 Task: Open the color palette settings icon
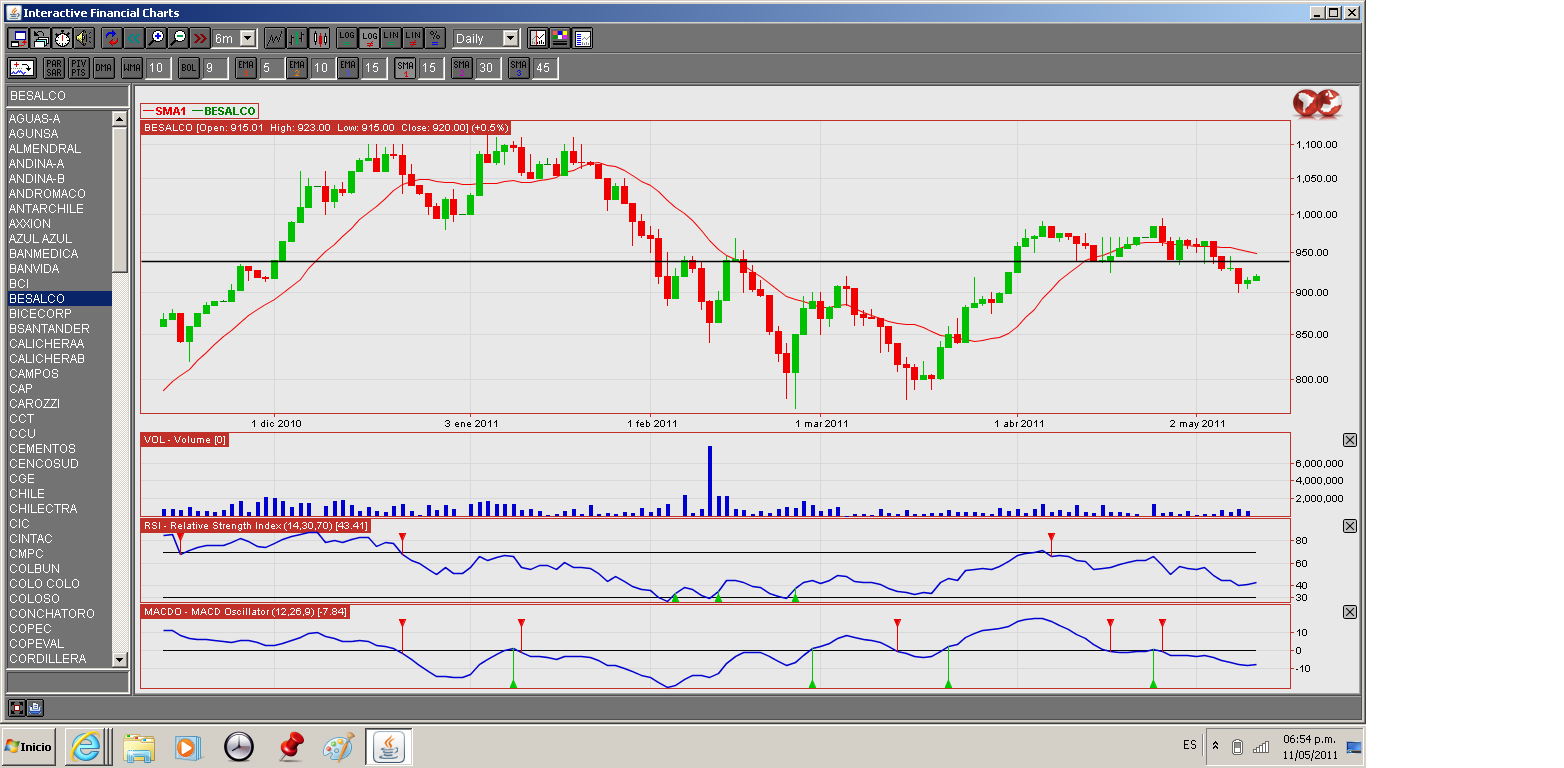[x=561, y=38]
